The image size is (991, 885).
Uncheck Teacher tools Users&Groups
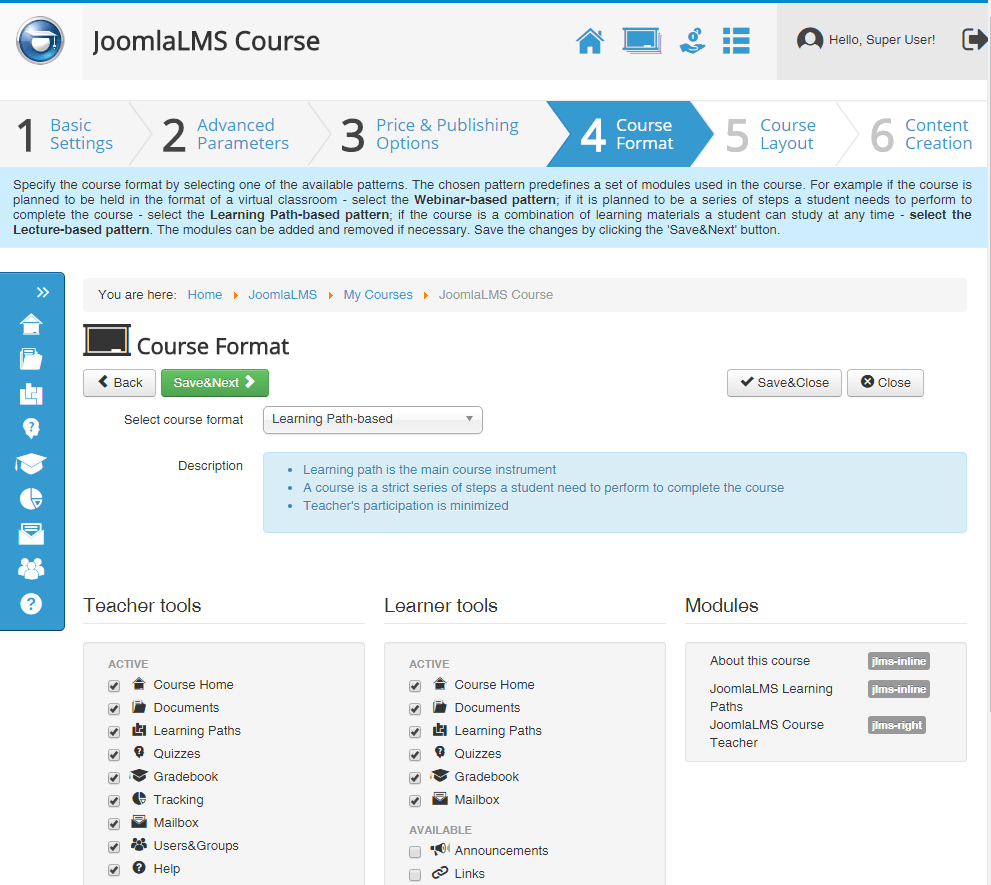click(114, 846)
